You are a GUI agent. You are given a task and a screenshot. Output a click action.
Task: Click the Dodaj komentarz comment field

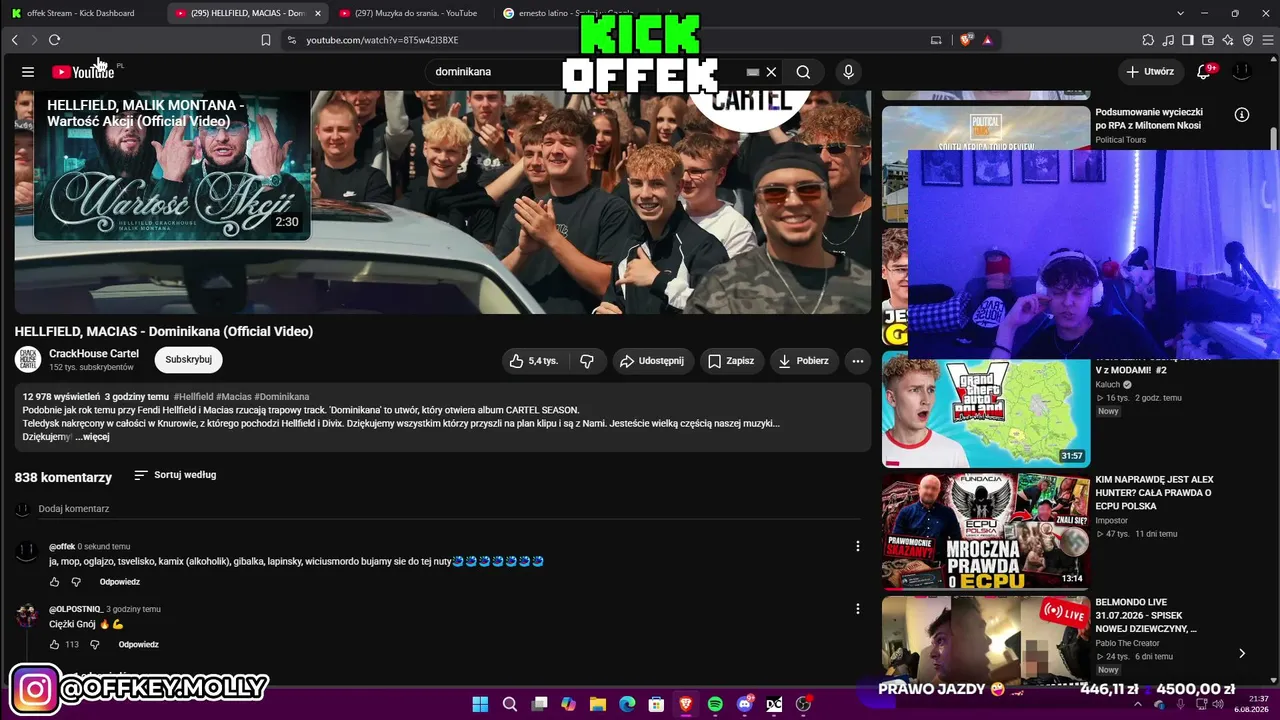(x=450, y=509)
